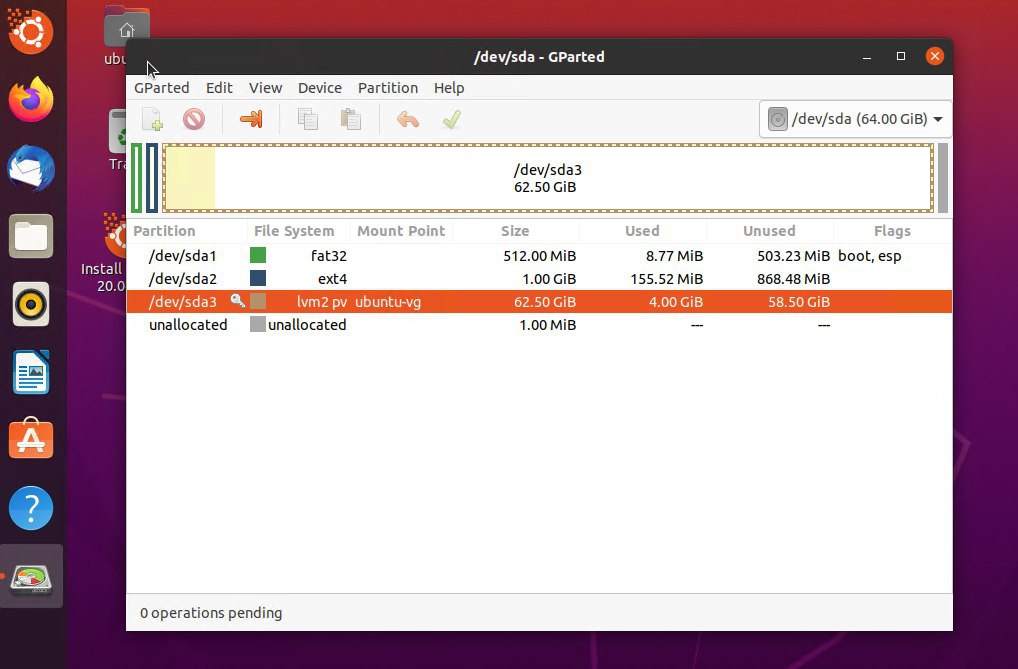Click the Unused column header
1018x669 pixels.
point(769,231)
